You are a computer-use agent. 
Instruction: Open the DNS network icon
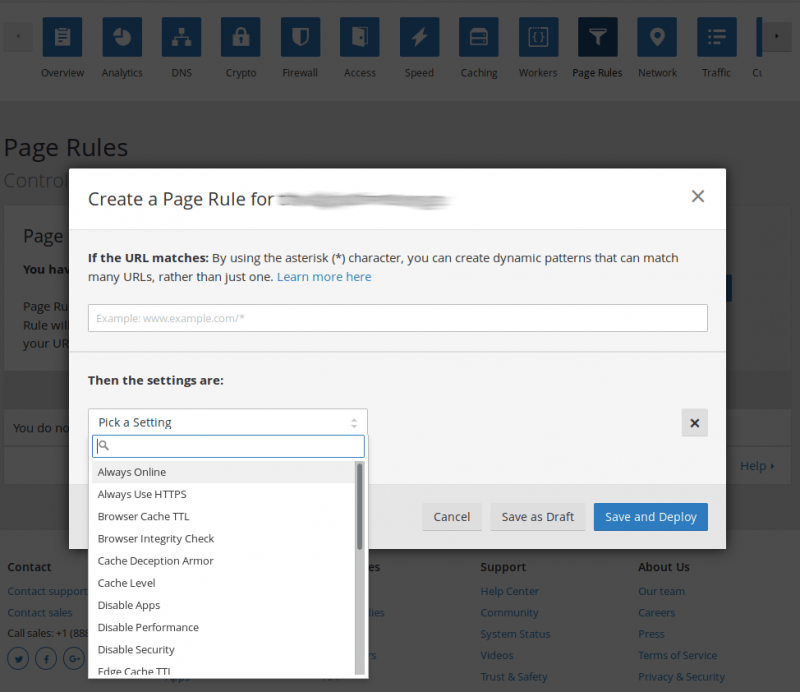coord(181,37)
